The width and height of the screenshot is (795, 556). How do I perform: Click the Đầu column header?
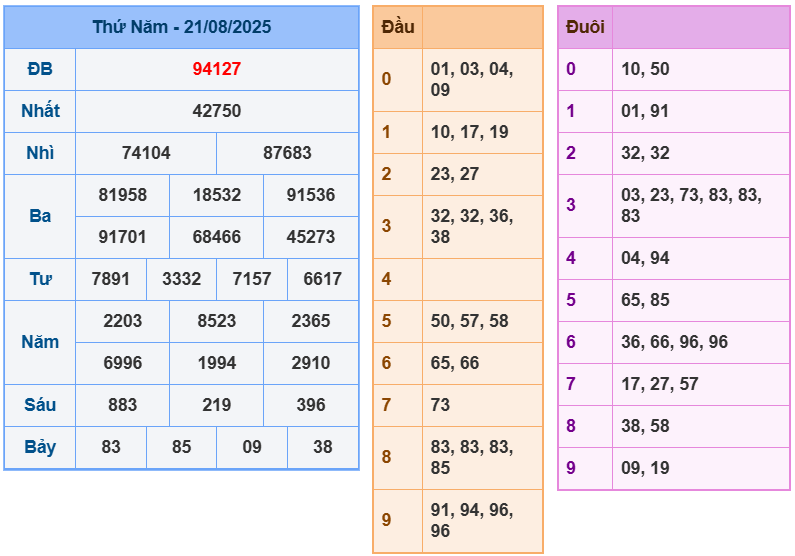[397, 27]
